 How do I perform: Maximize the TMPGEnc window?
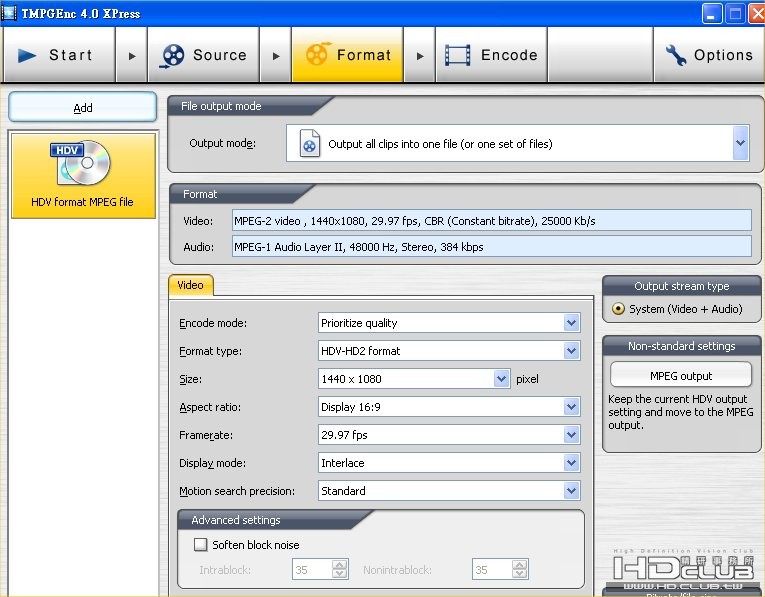tap(735, 13)
